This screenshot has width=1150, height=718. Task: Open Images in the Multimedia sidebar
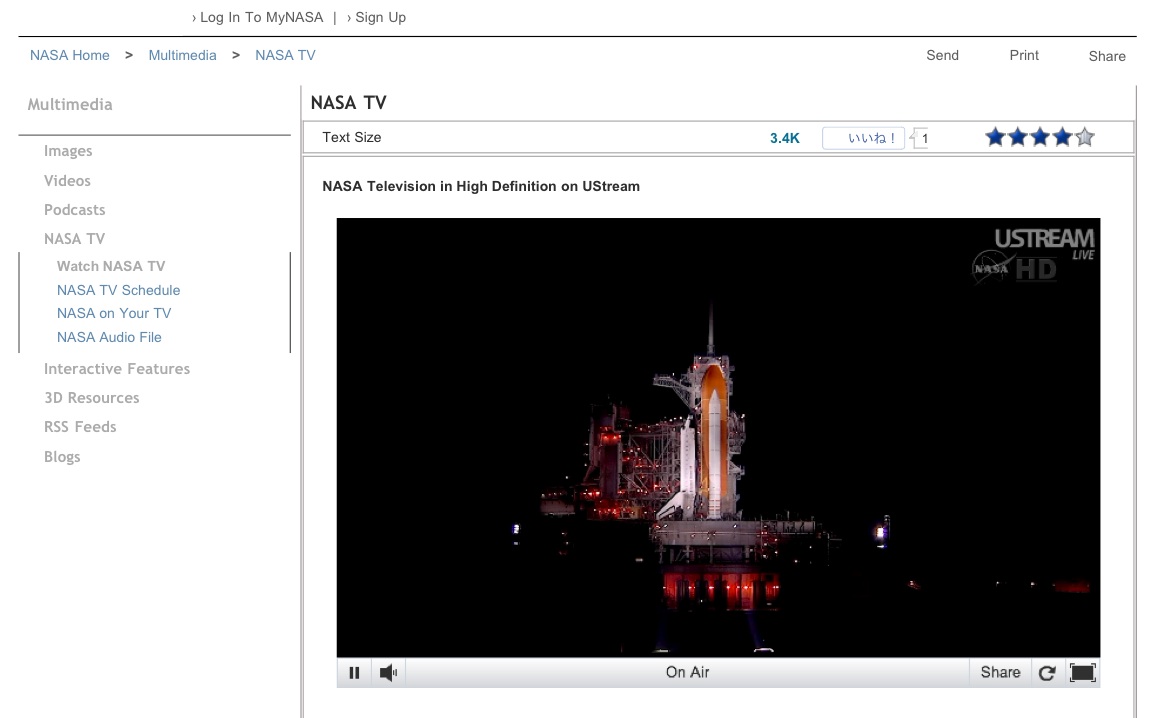point(68,151)
